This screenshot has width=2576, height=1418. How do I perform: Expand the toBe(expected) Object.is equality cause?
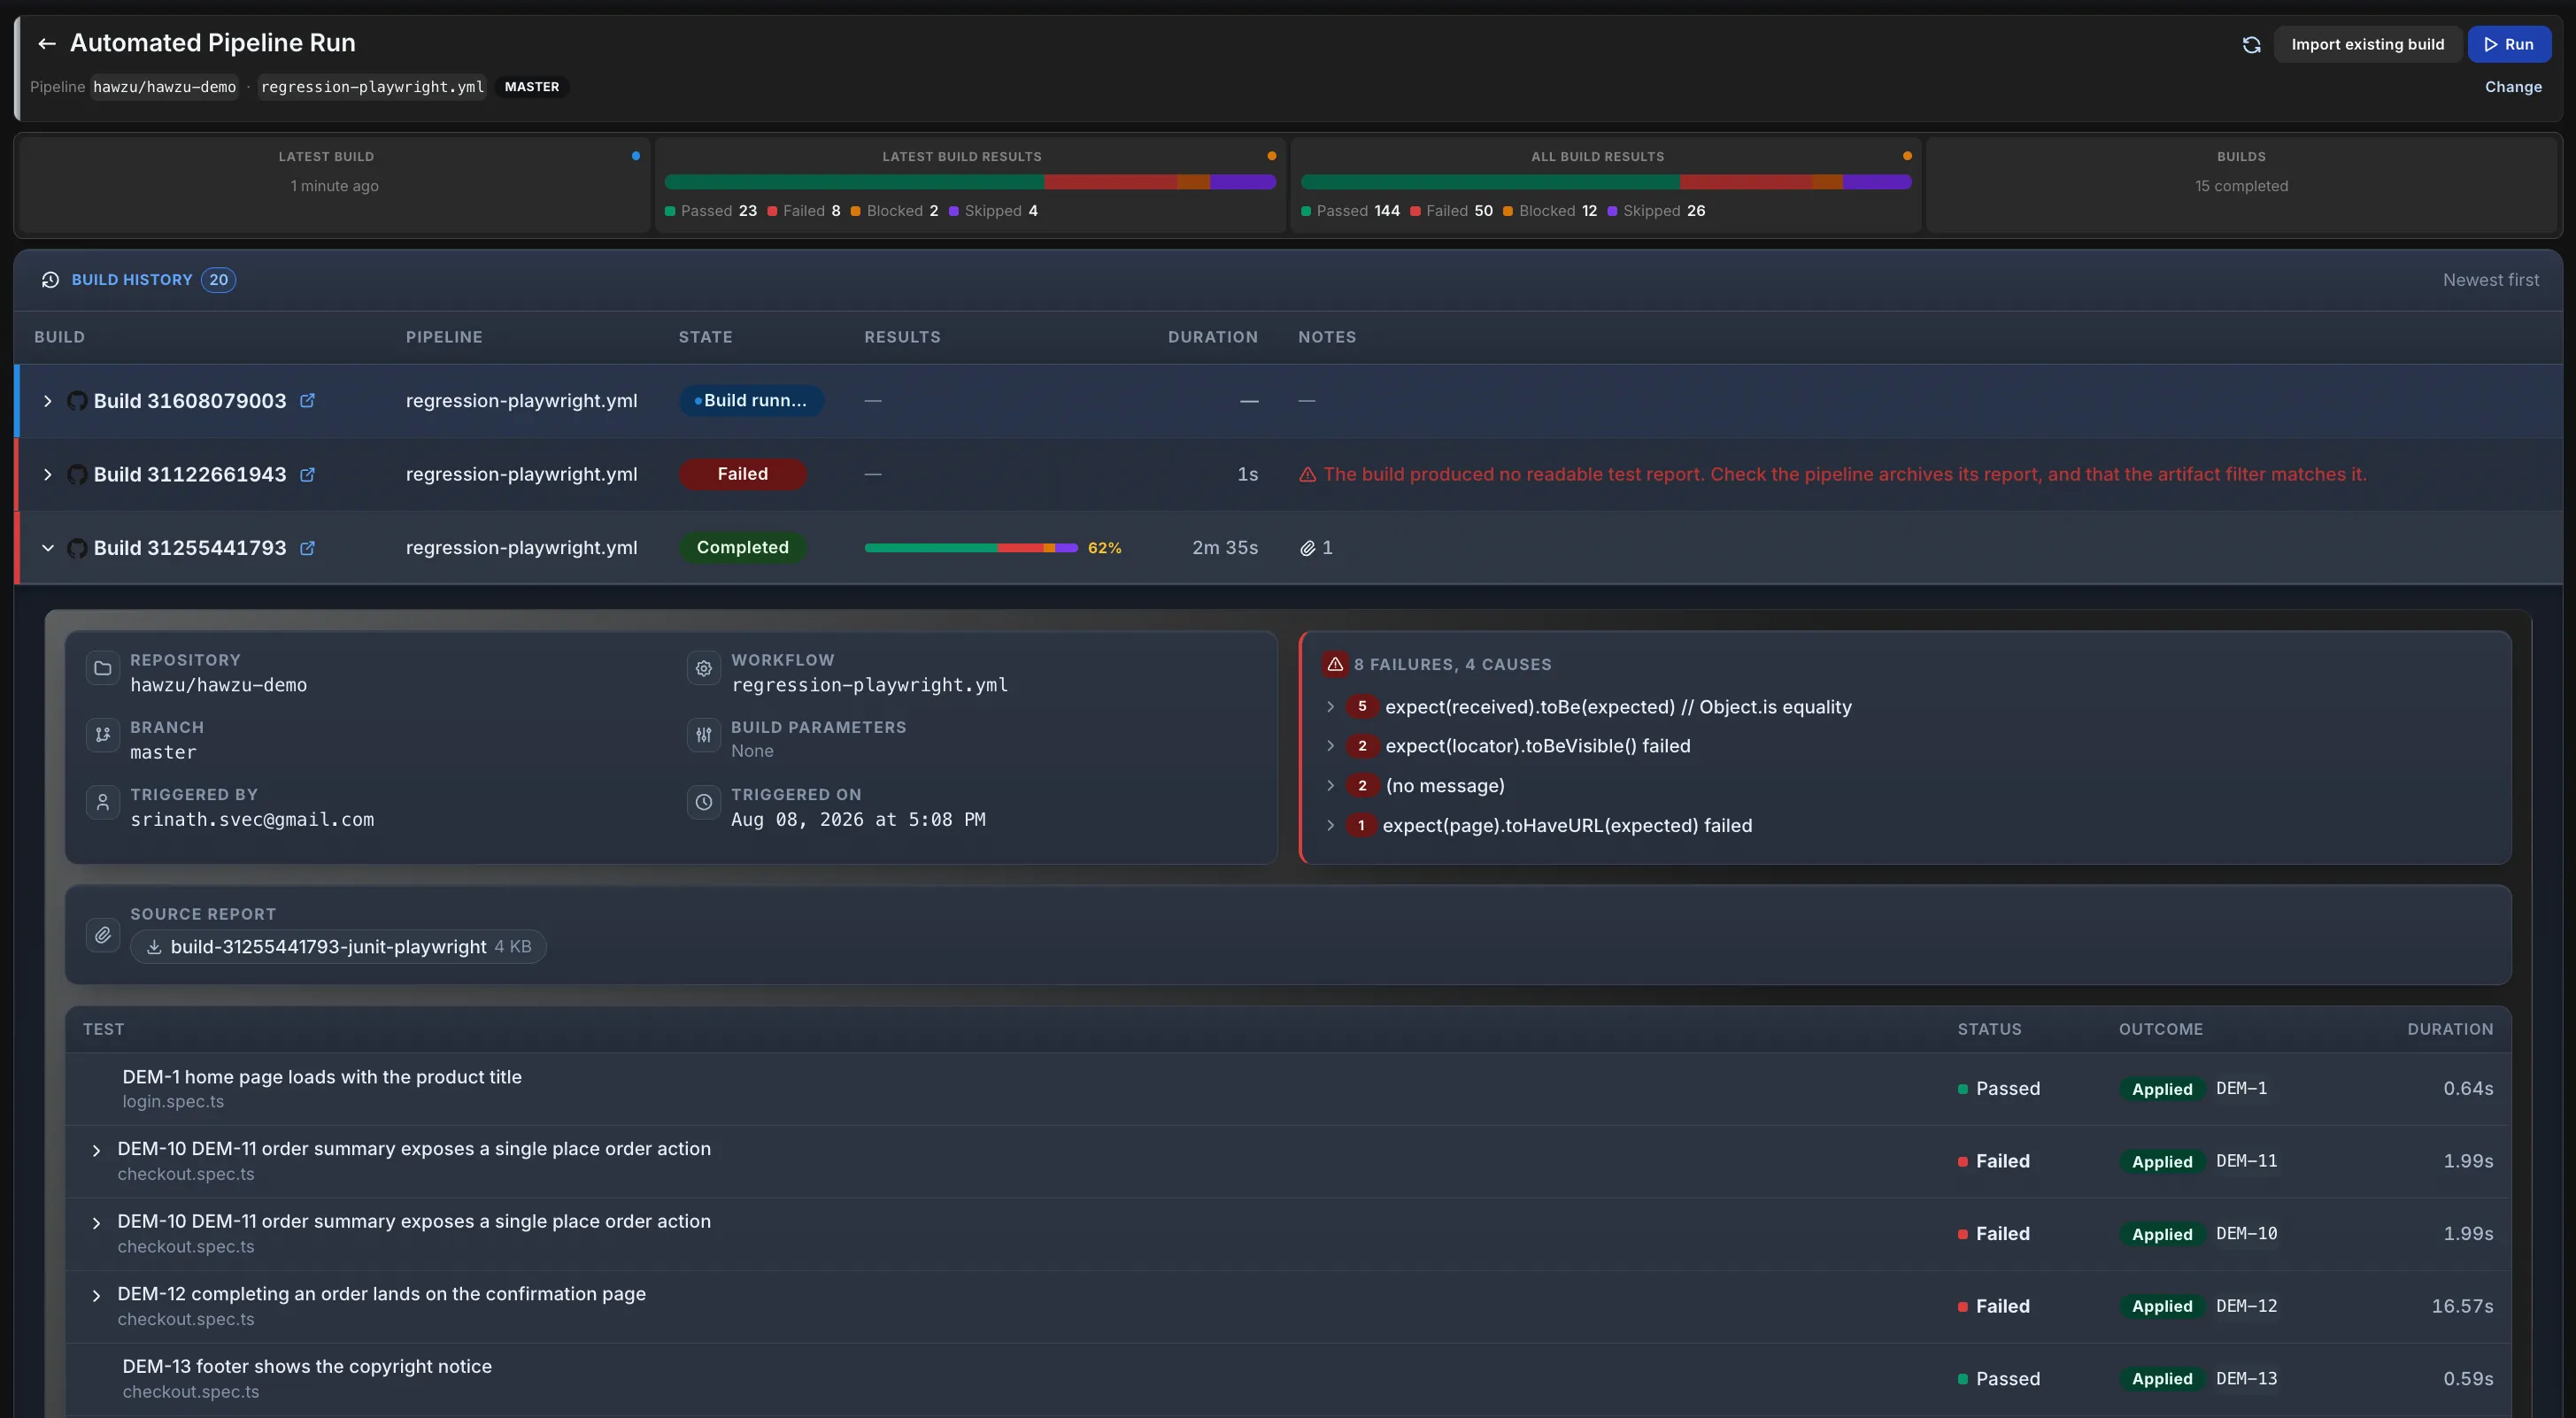pos(1330,707)
